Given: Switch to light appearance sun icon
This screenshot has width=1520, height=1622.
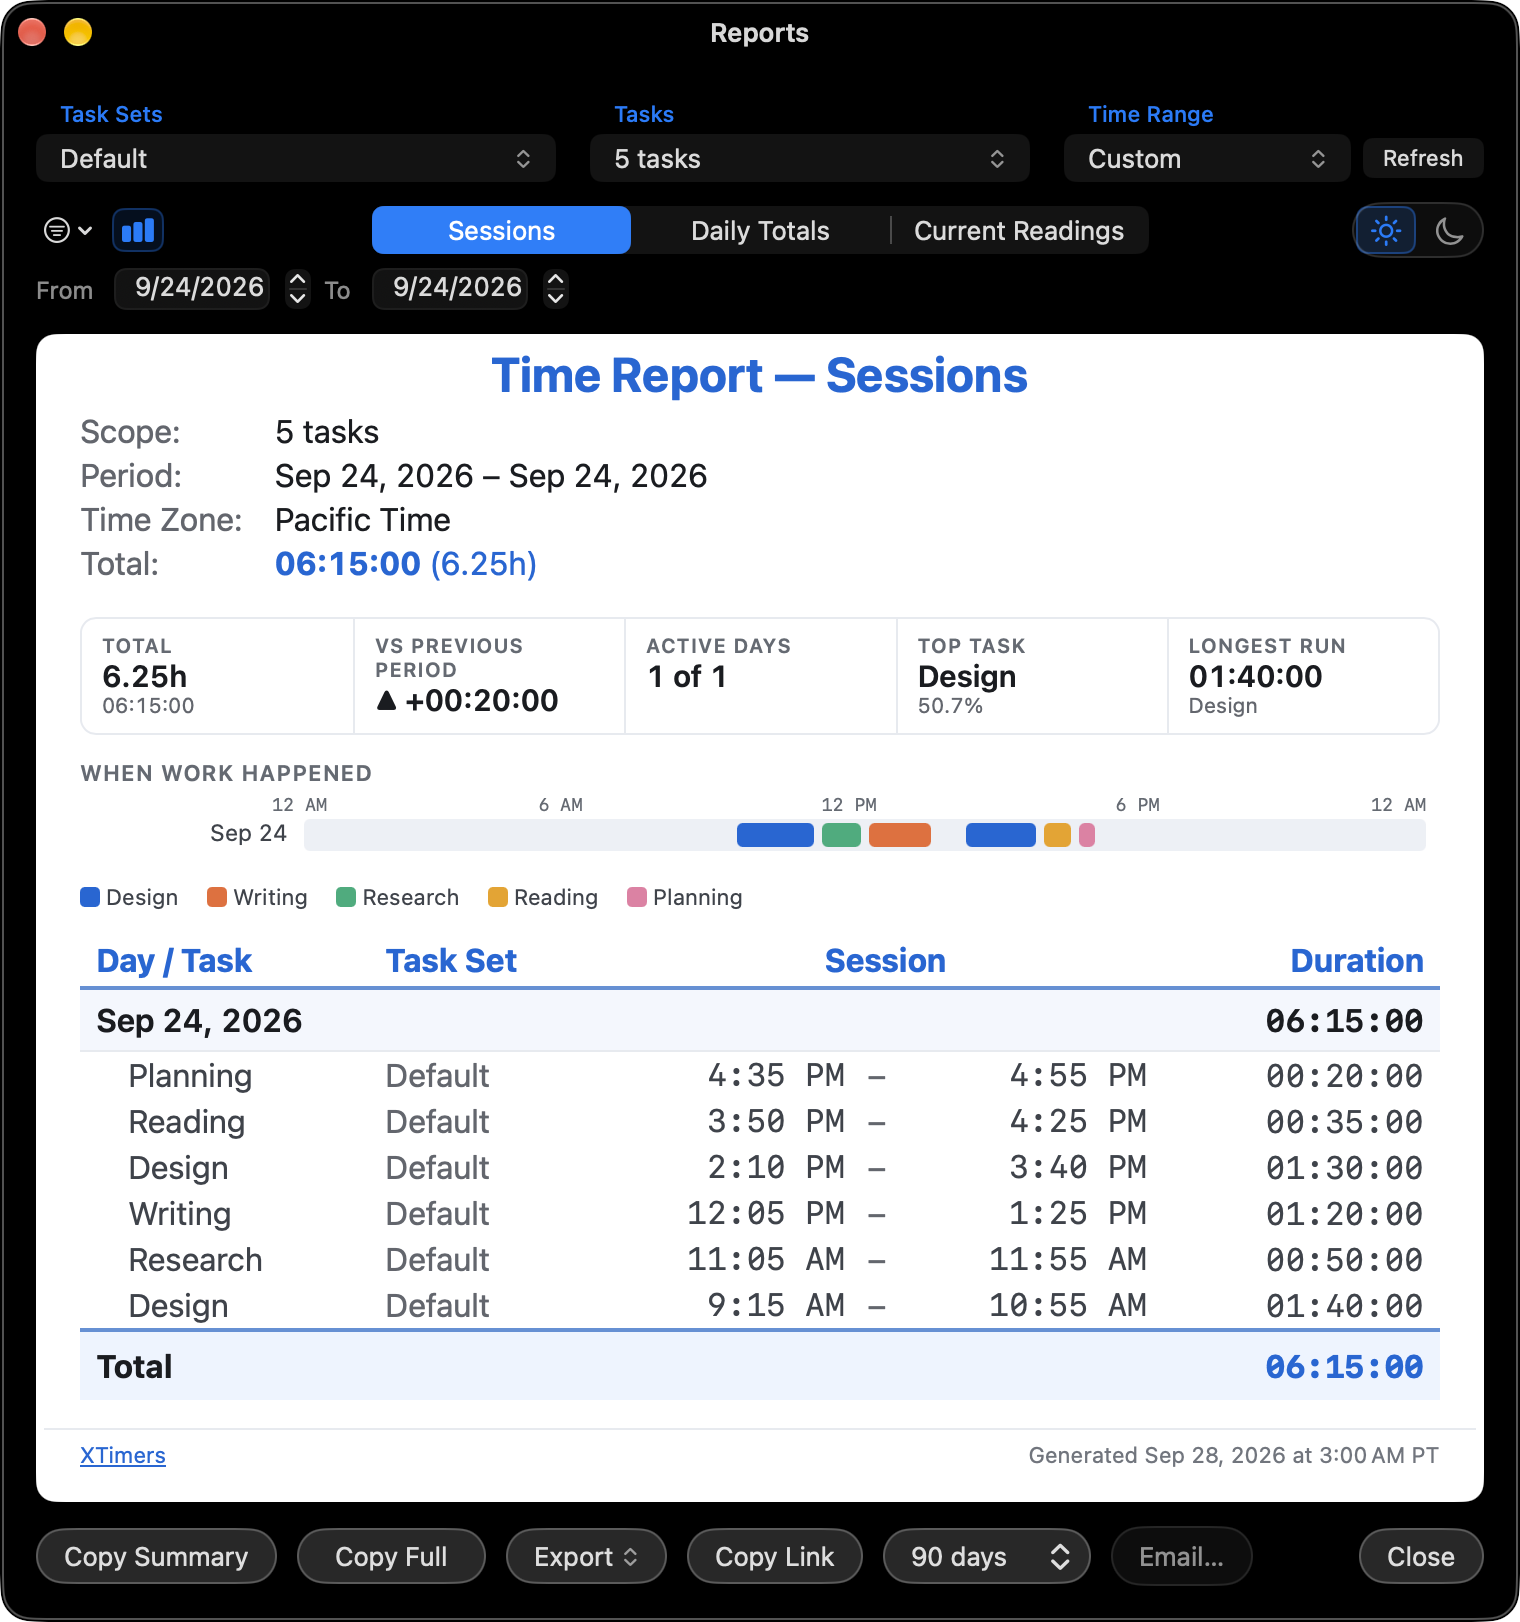Looking at the screenshot, I should point(1386,231).
